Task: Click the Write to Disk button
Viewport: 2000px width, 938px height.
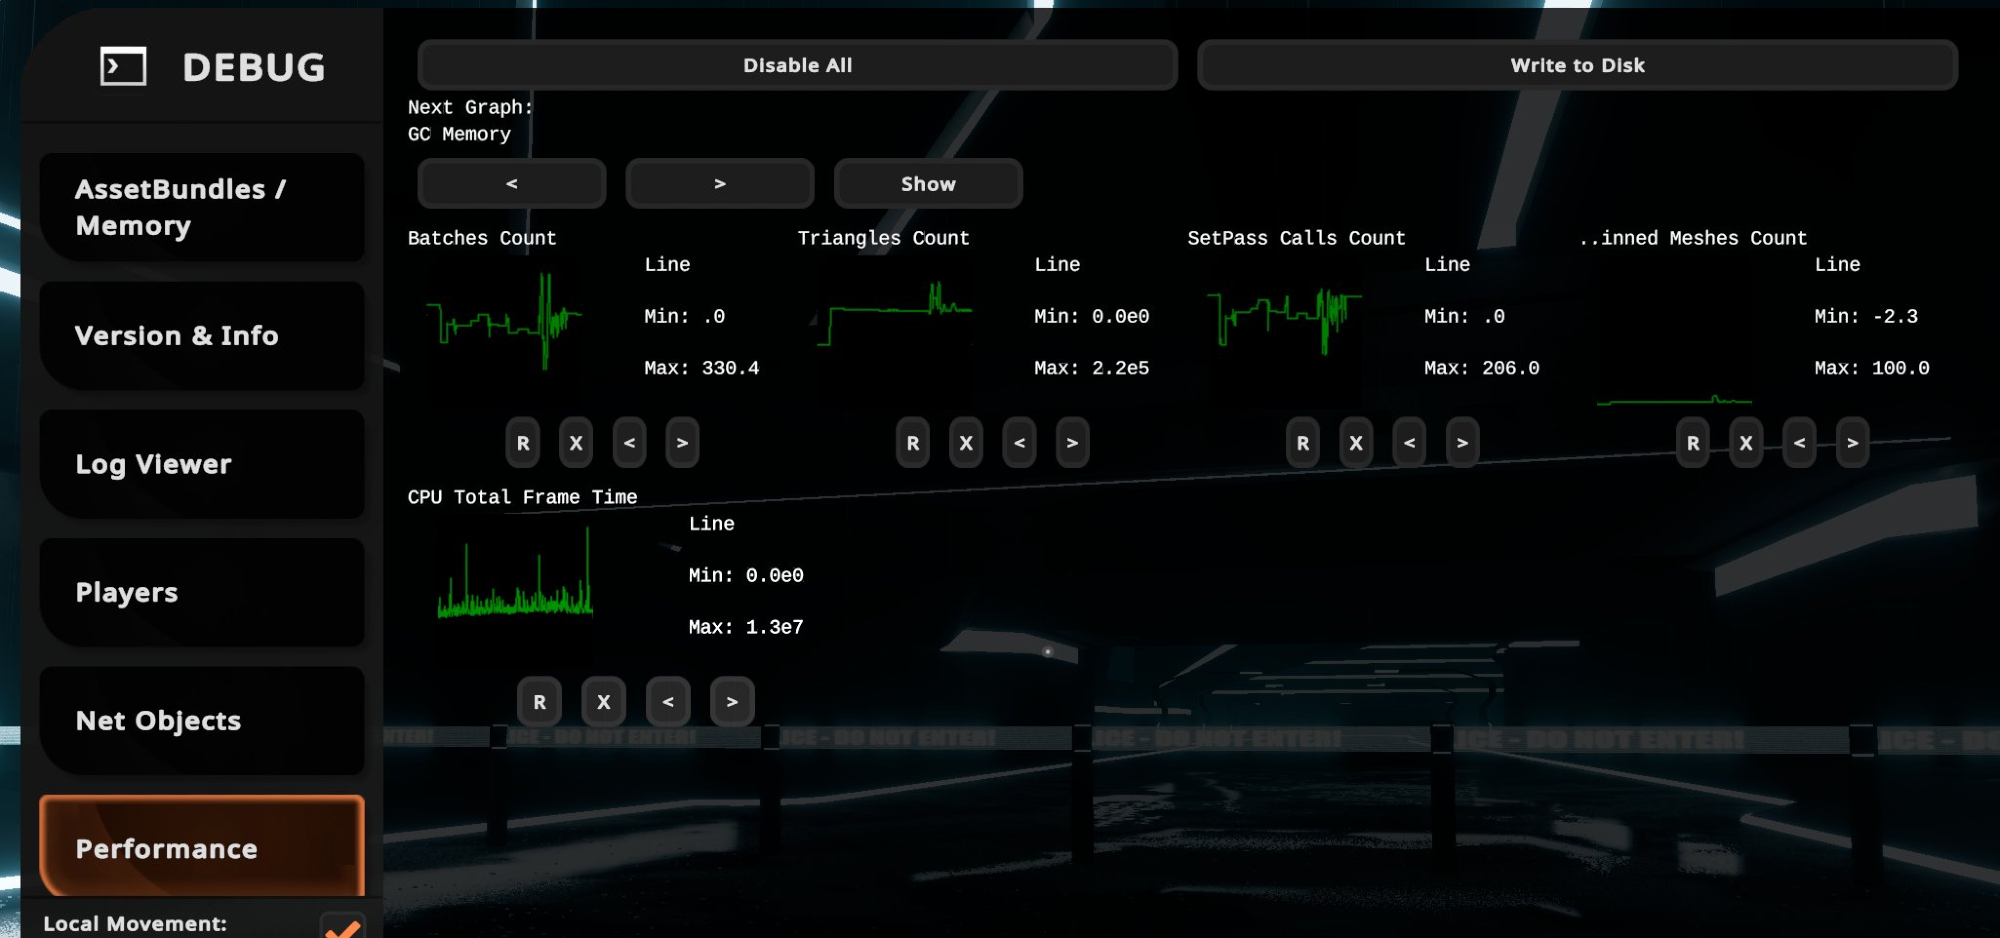Action: [1577, 66]
